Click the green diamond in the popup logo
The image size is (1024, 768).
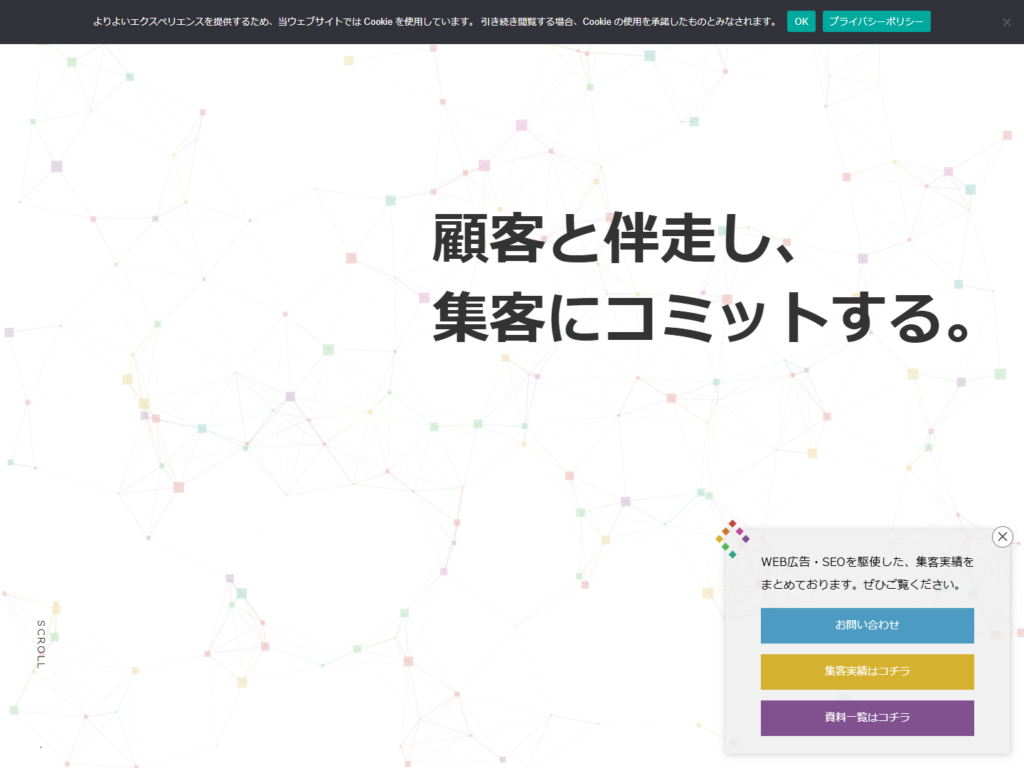click(726, 547)
